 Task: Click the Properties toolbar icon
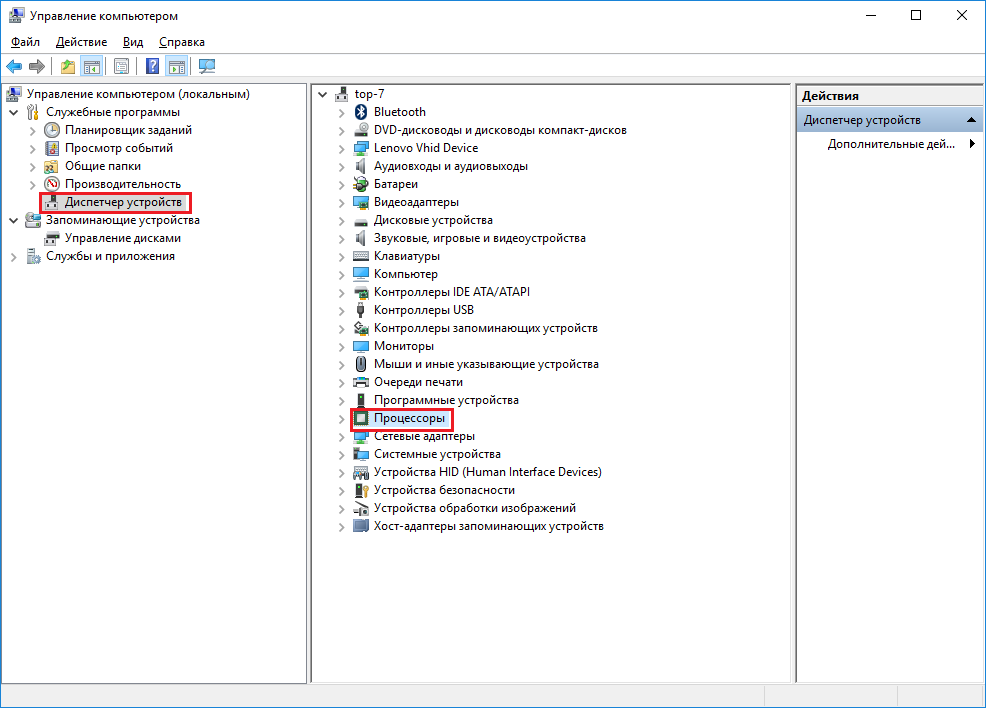coord(121,67)
